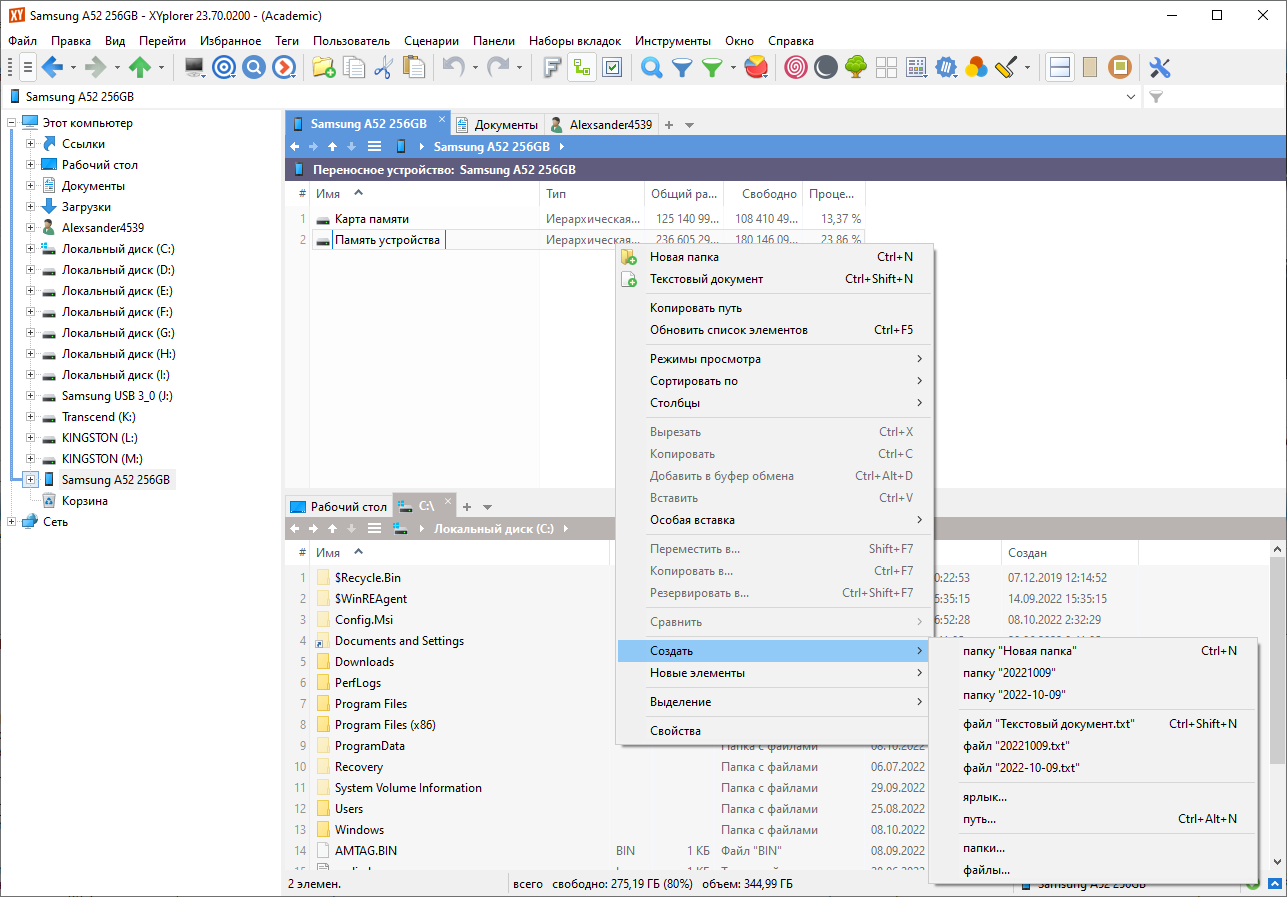This screenshot has width=1287, height=897.
Task: Choose Свойства in context menu
Action: tap(774, 731)
